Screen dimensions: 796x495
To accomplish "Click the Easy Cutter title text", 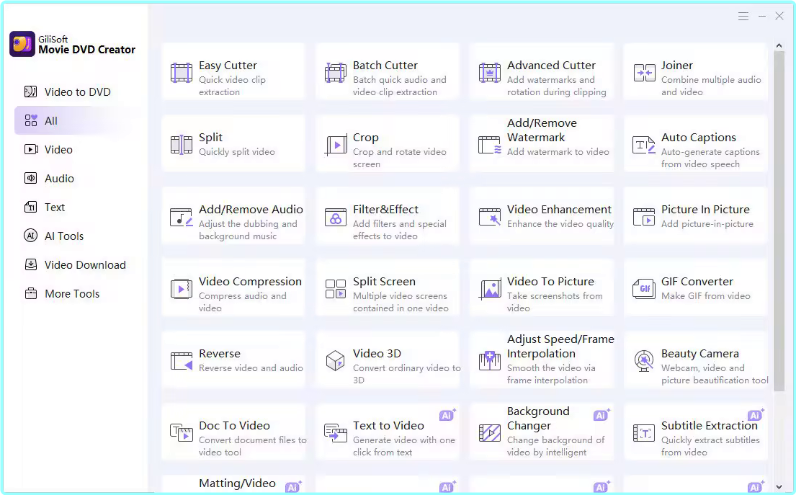I will click(x=228, y=65).
